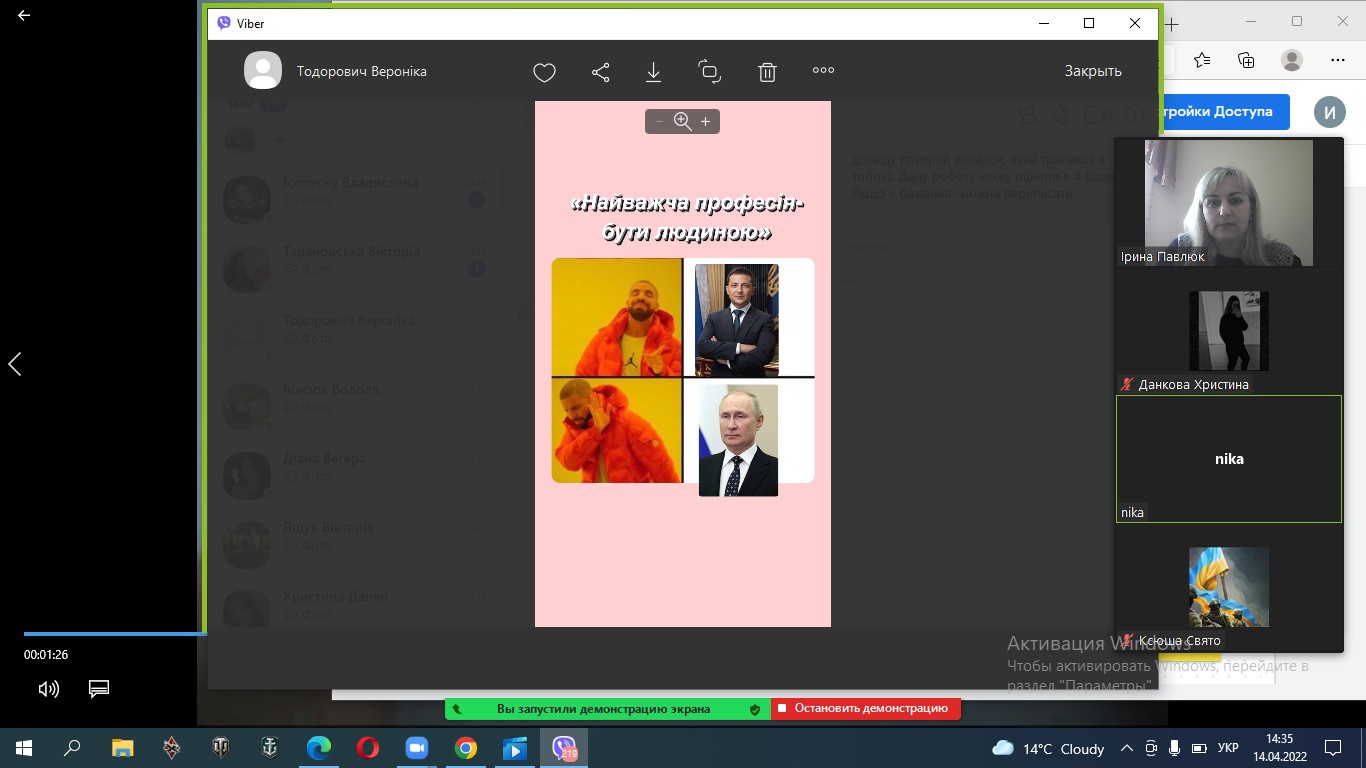Select Данкова Христина video tile in Zoom
Image resolution: width=1366 pixels, height=768 pixels.
[x=1228, y=331]
